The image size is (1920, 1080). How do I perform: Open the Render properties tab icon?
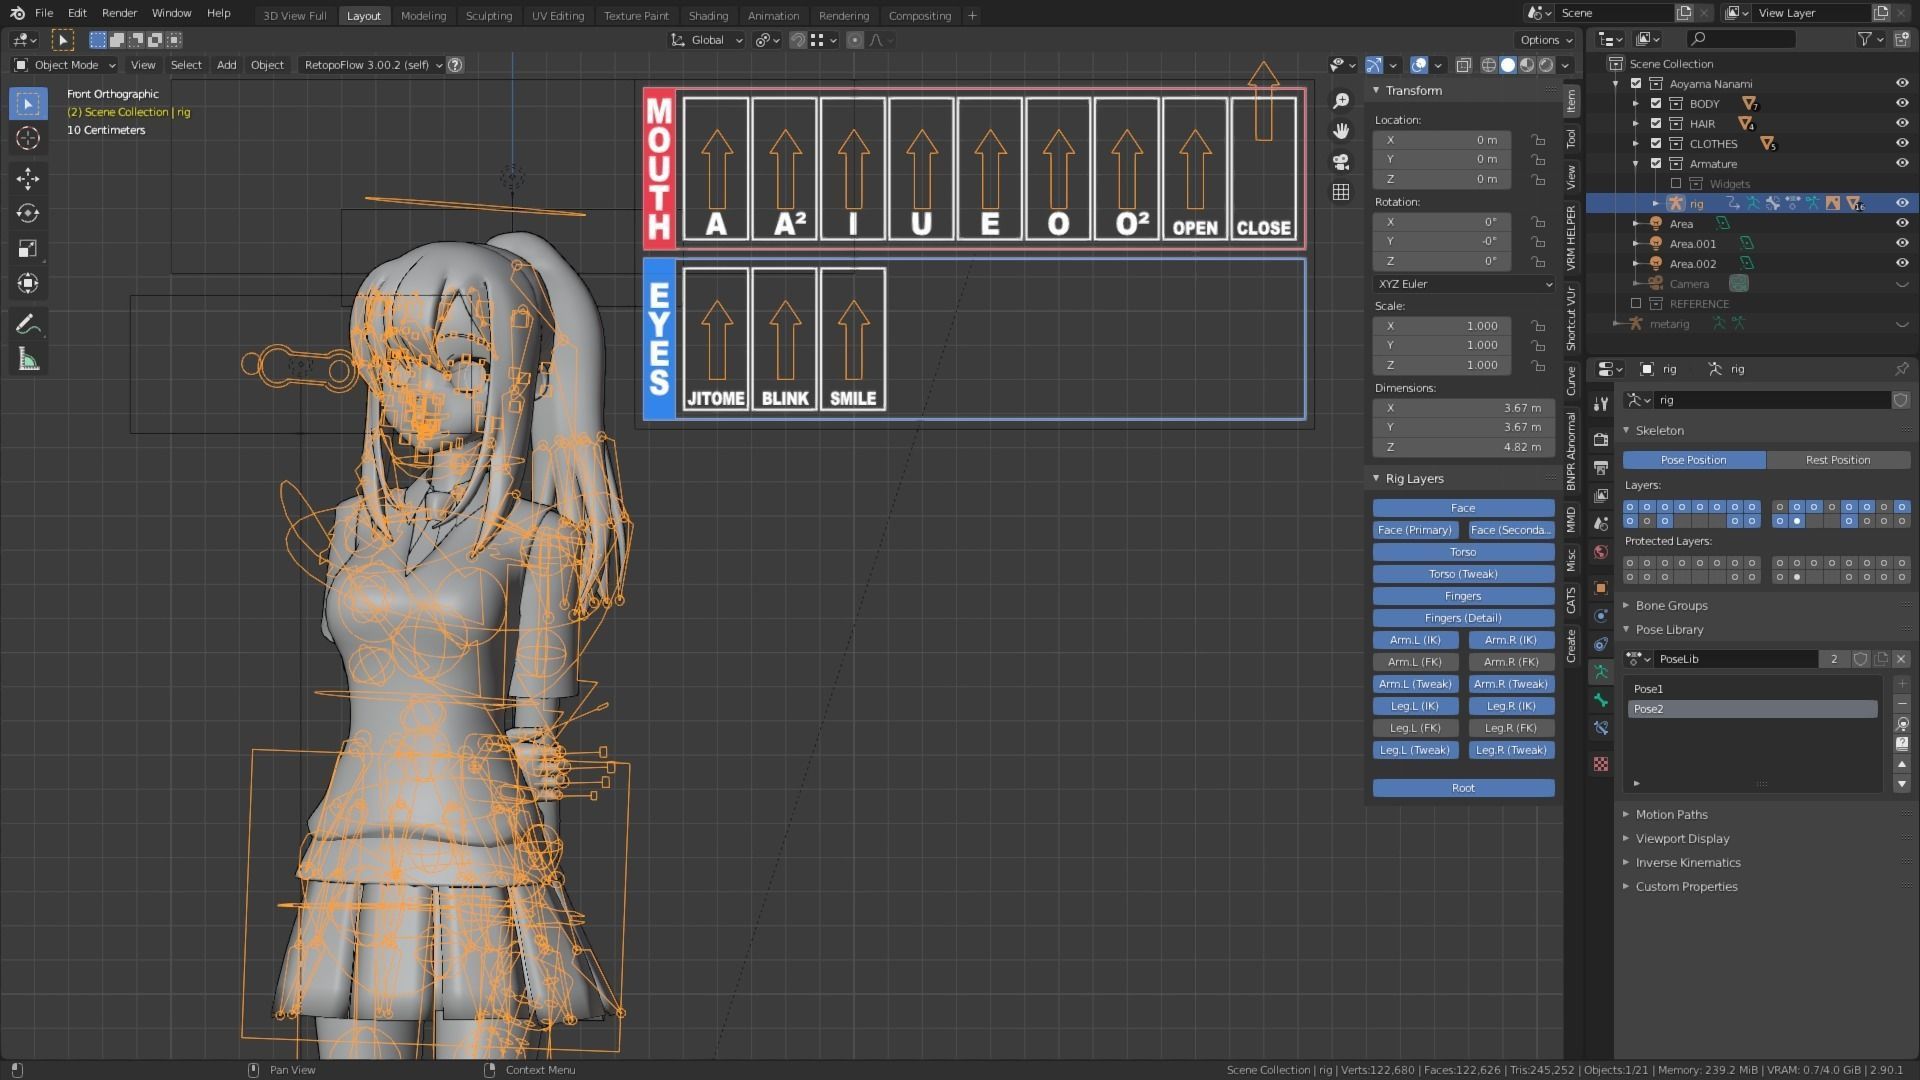pyautogui.click(x=1601, y=440)
